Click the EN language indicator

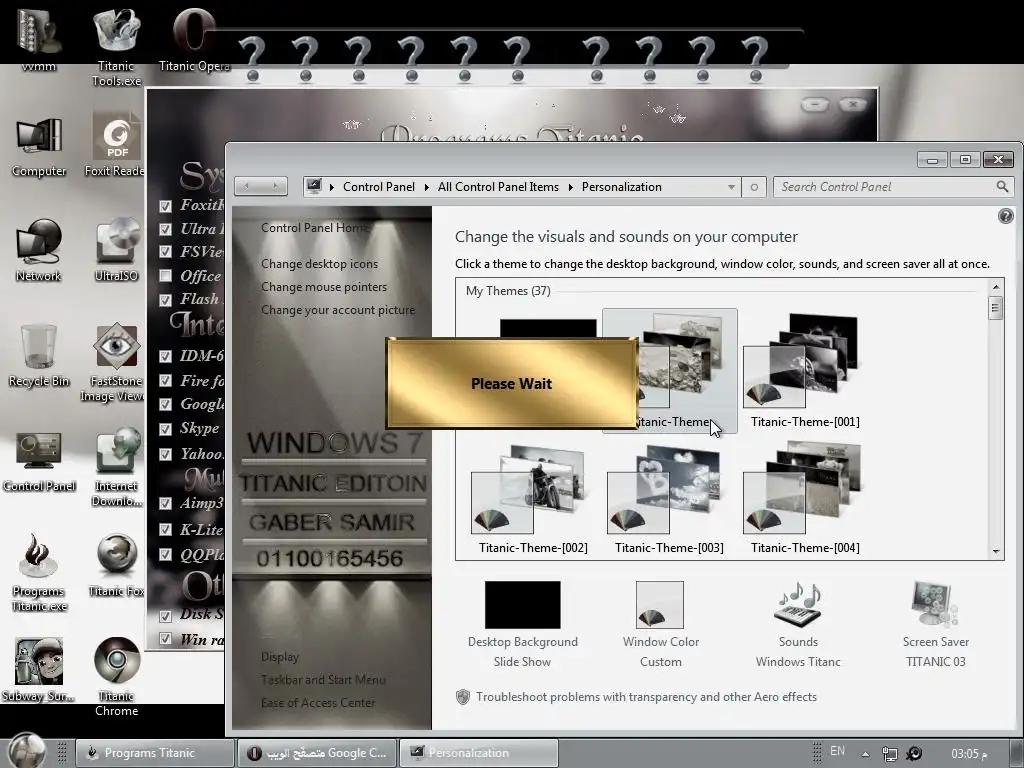[x=837, y=751]
